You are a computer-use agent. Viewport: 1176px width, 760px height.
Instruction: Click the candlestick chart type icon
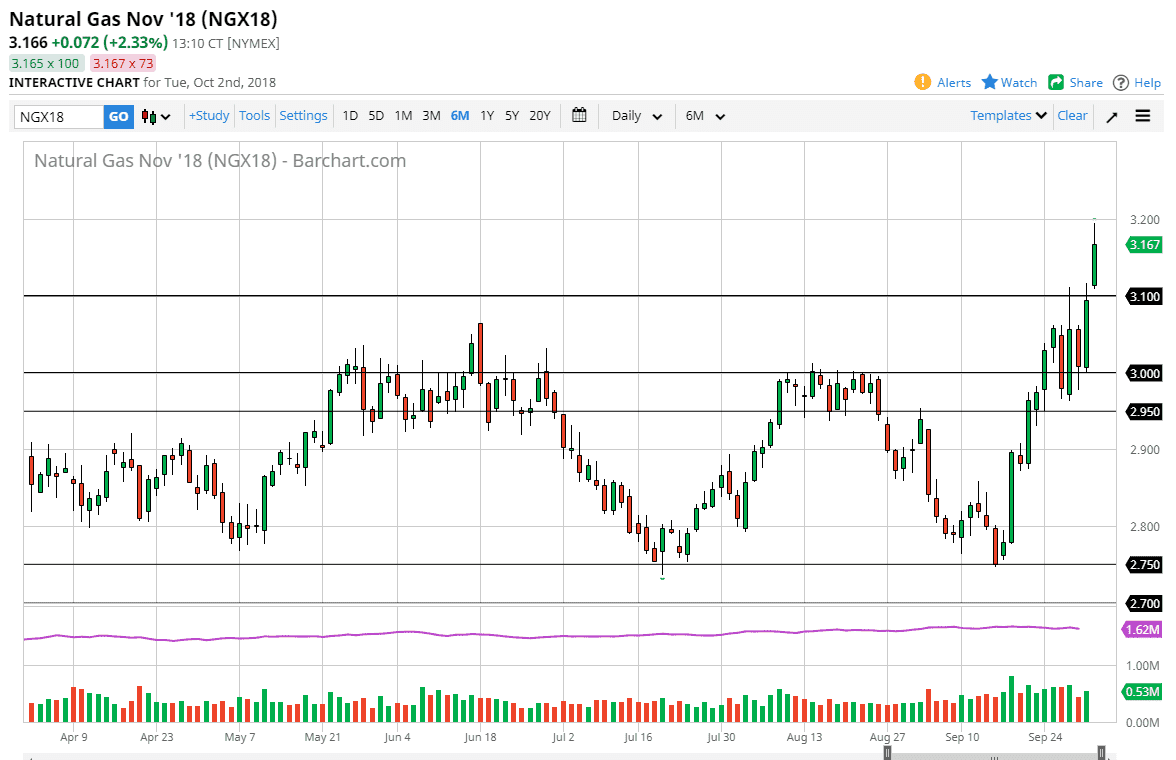(148, 116)
